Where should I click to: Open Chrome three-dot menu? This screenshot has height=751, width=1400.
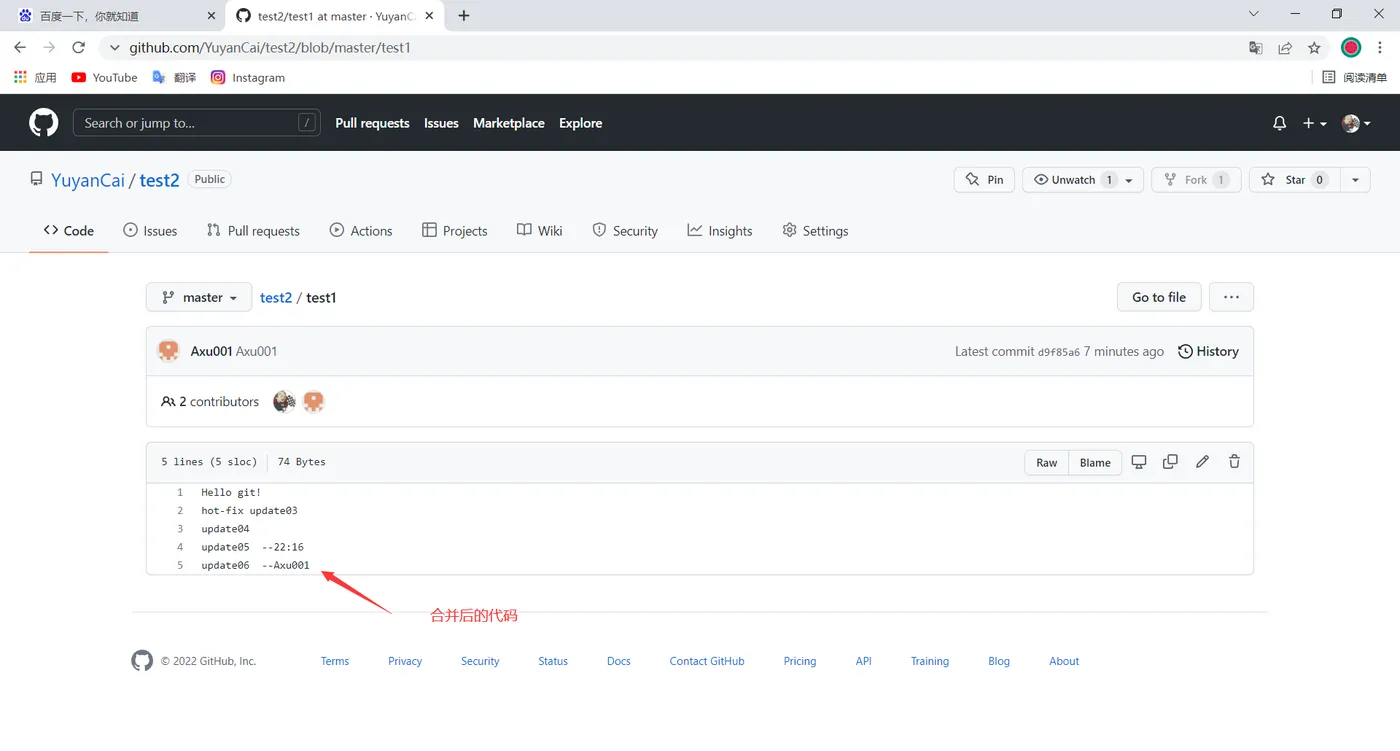1381,47
